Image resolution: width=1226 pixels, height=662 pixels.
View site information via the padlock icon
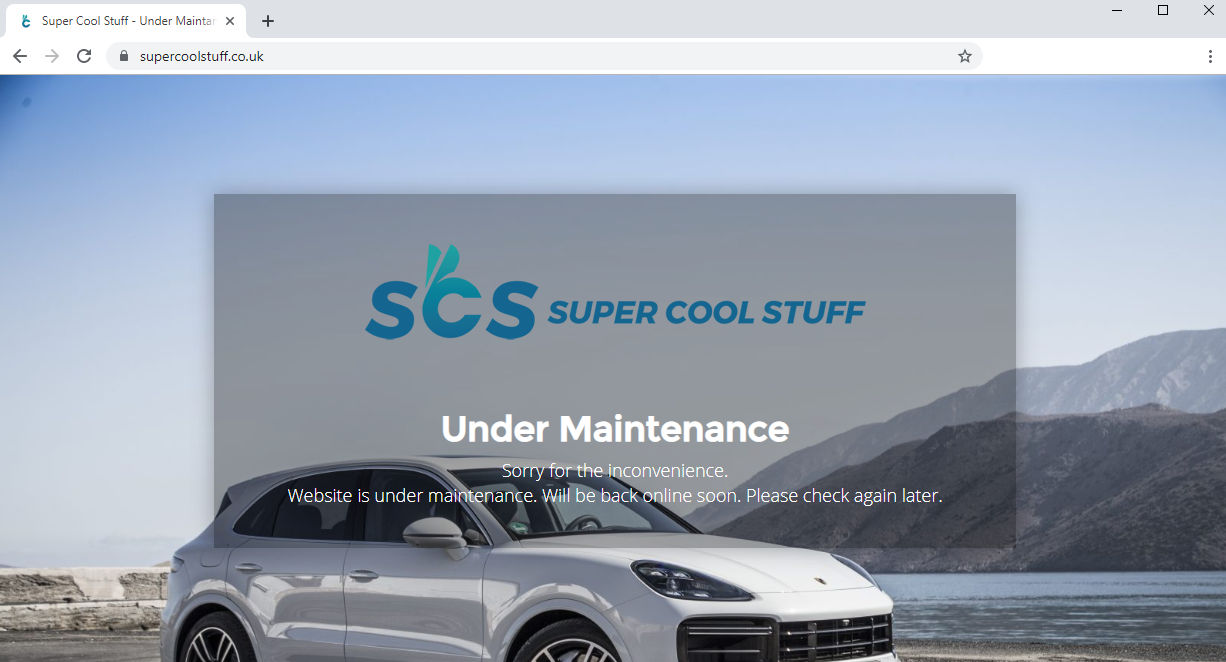124,56
